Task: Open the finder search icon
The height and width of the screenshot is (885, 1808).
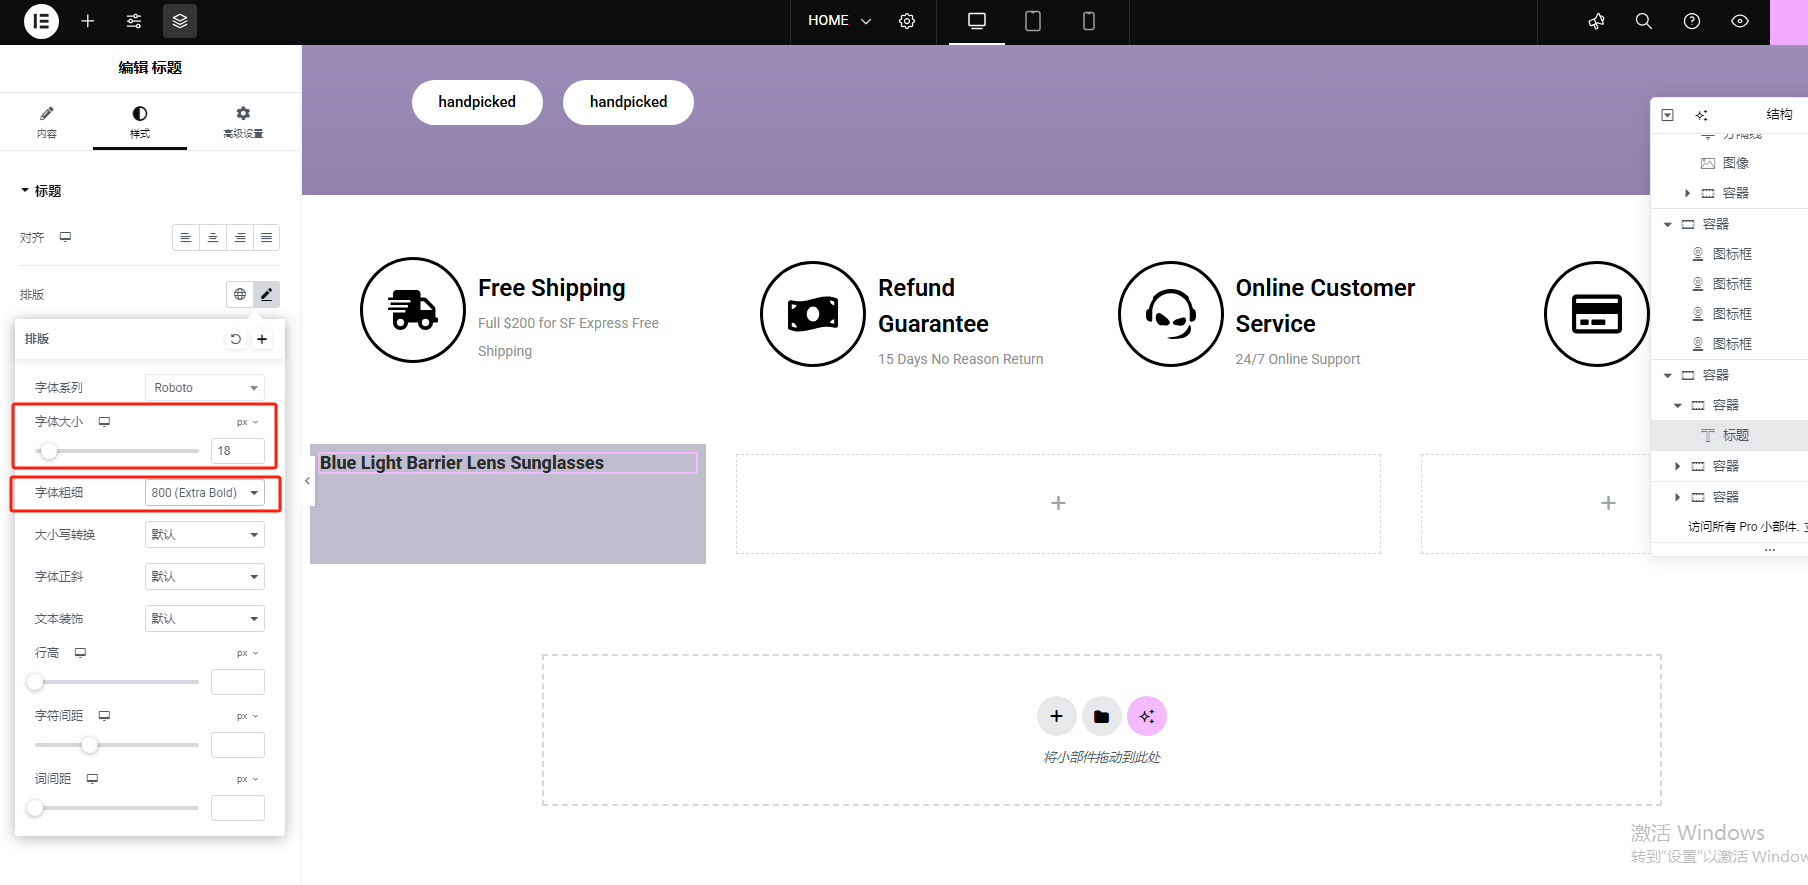Action: pos(1643,21)
